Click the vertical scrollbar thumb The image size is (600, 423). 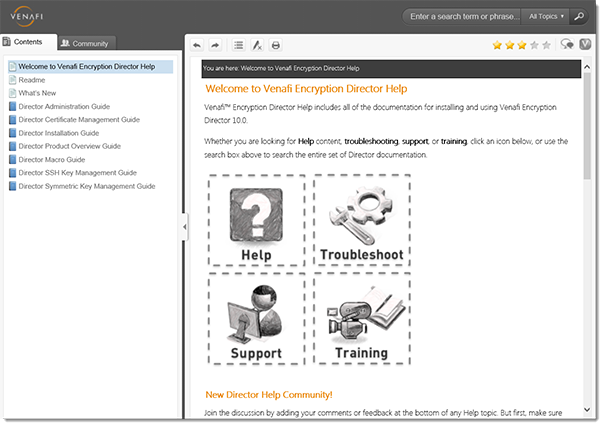coord(587,126)
